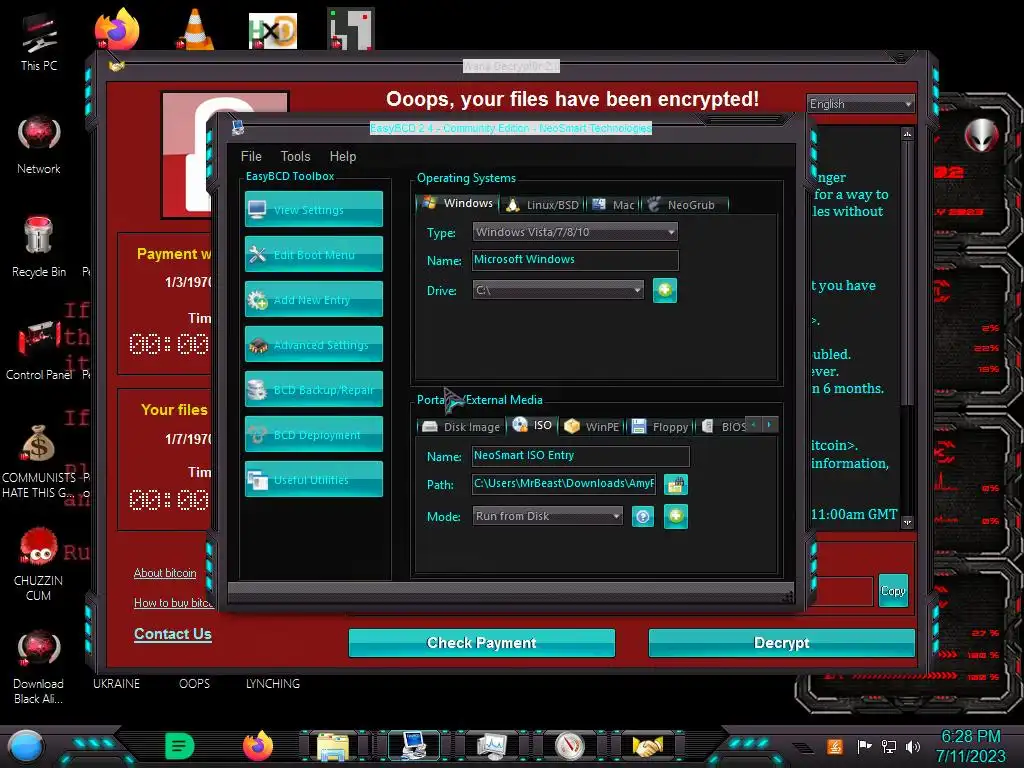The width and height of the screenshot is (1024, 768).
Task: Open performance monitor icon on taskbar
Action: [491, 746]
